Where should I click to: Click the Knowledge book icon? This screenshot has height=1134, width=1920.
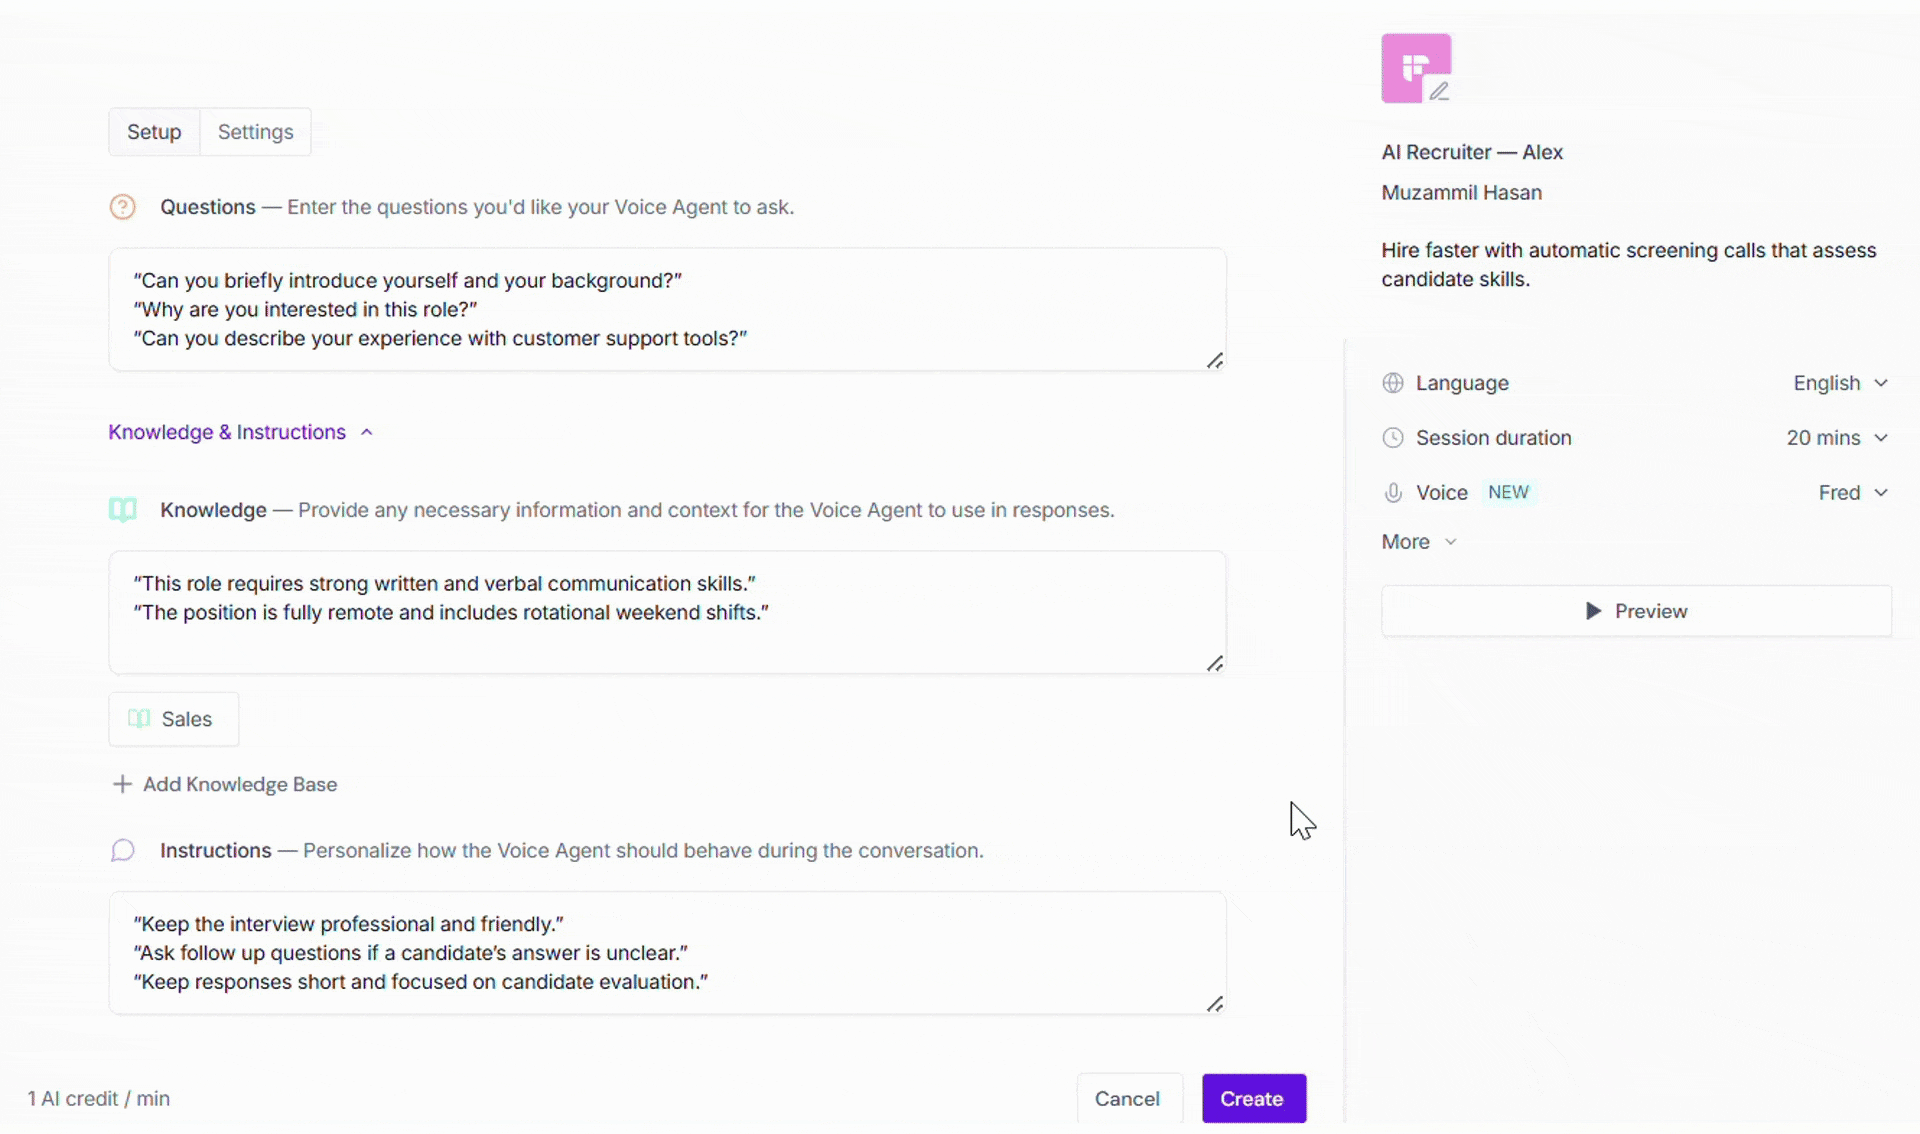coord(122,510)
